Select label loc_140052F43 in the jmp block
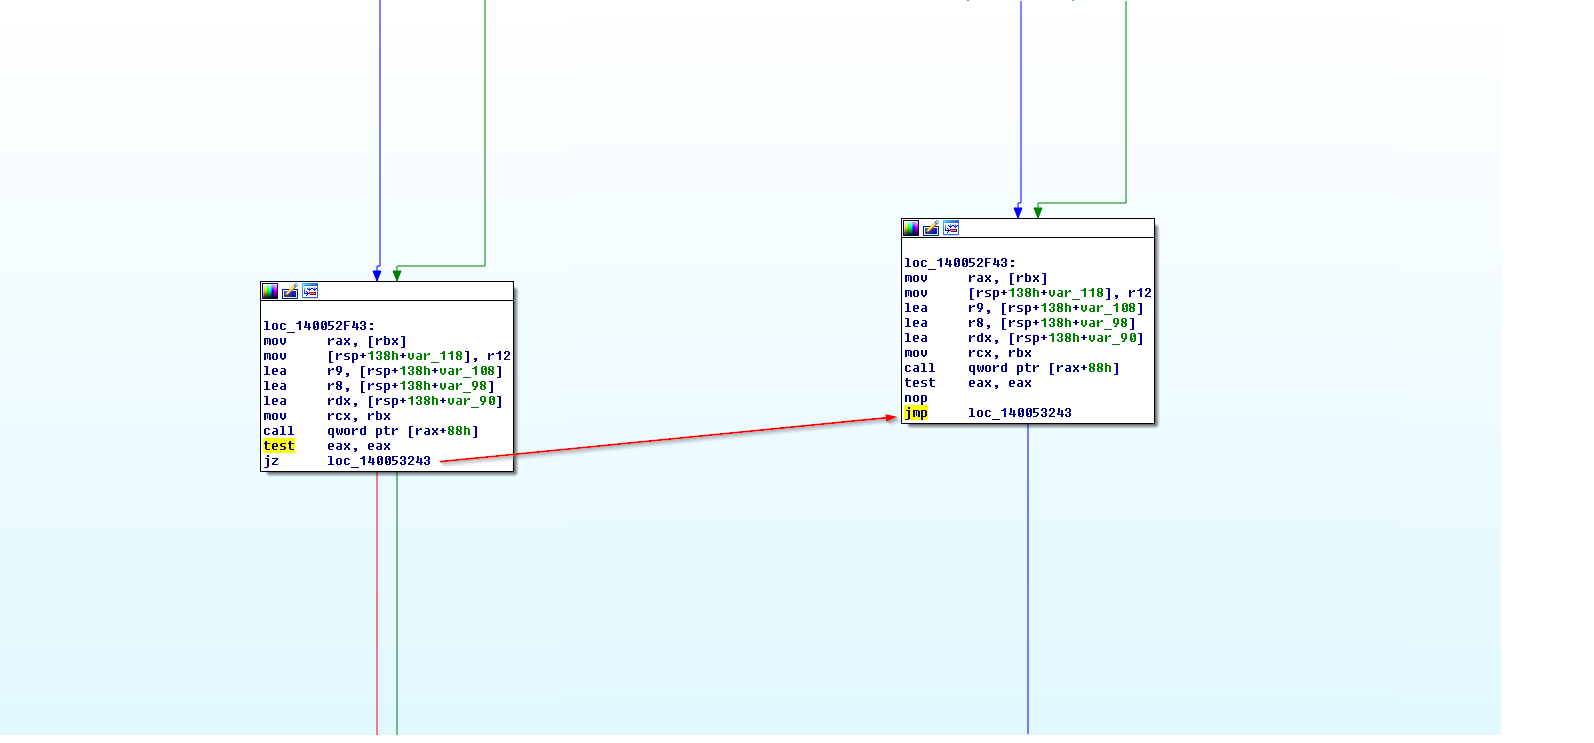The image size is (1594, 743). click(x=960, y=263)
